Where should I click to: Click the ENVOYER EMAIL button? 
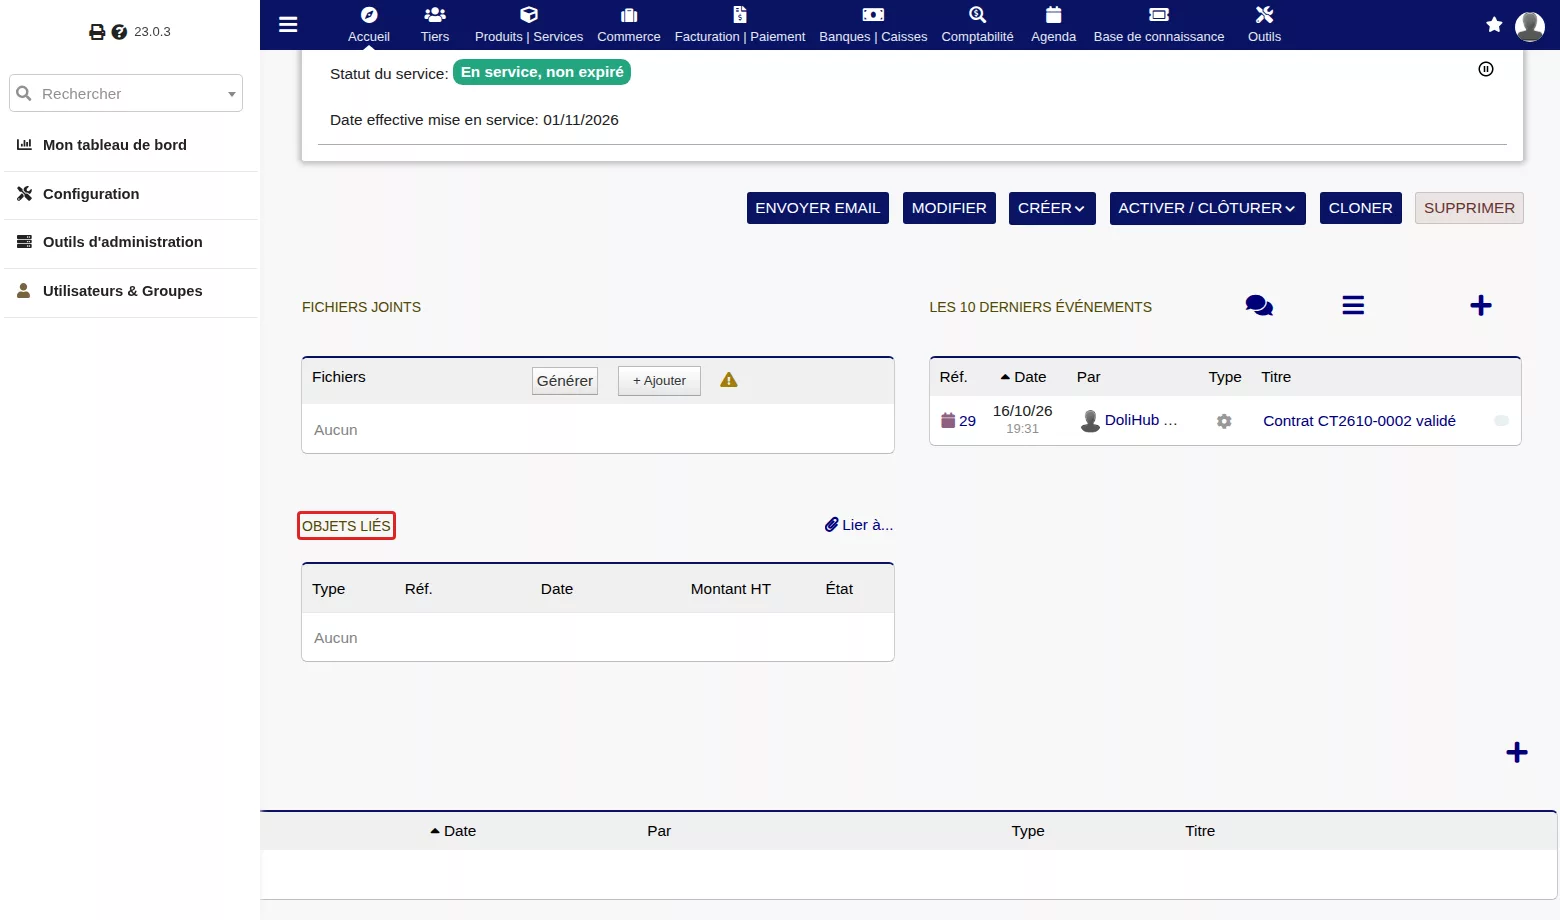pos(818,208)
